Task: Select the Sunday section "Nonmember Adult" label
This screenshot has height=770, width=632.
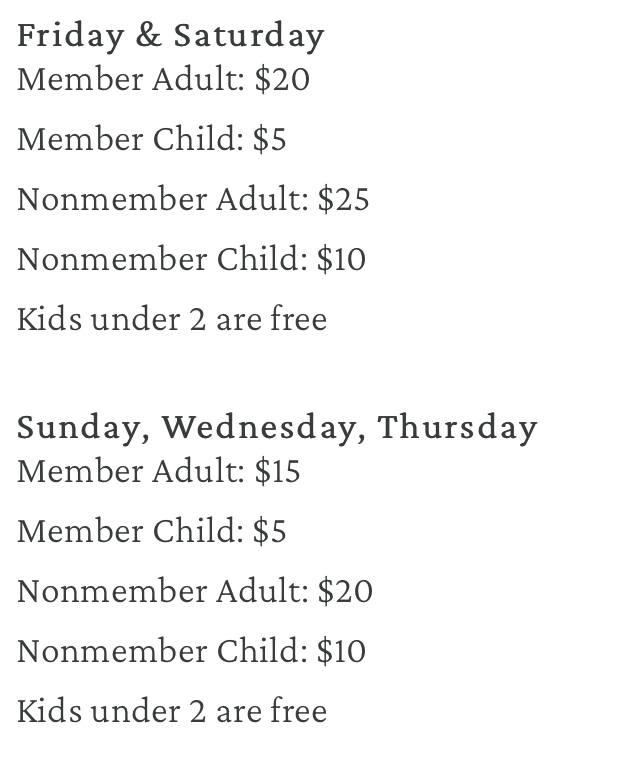Action: click(x=162, y=591)
